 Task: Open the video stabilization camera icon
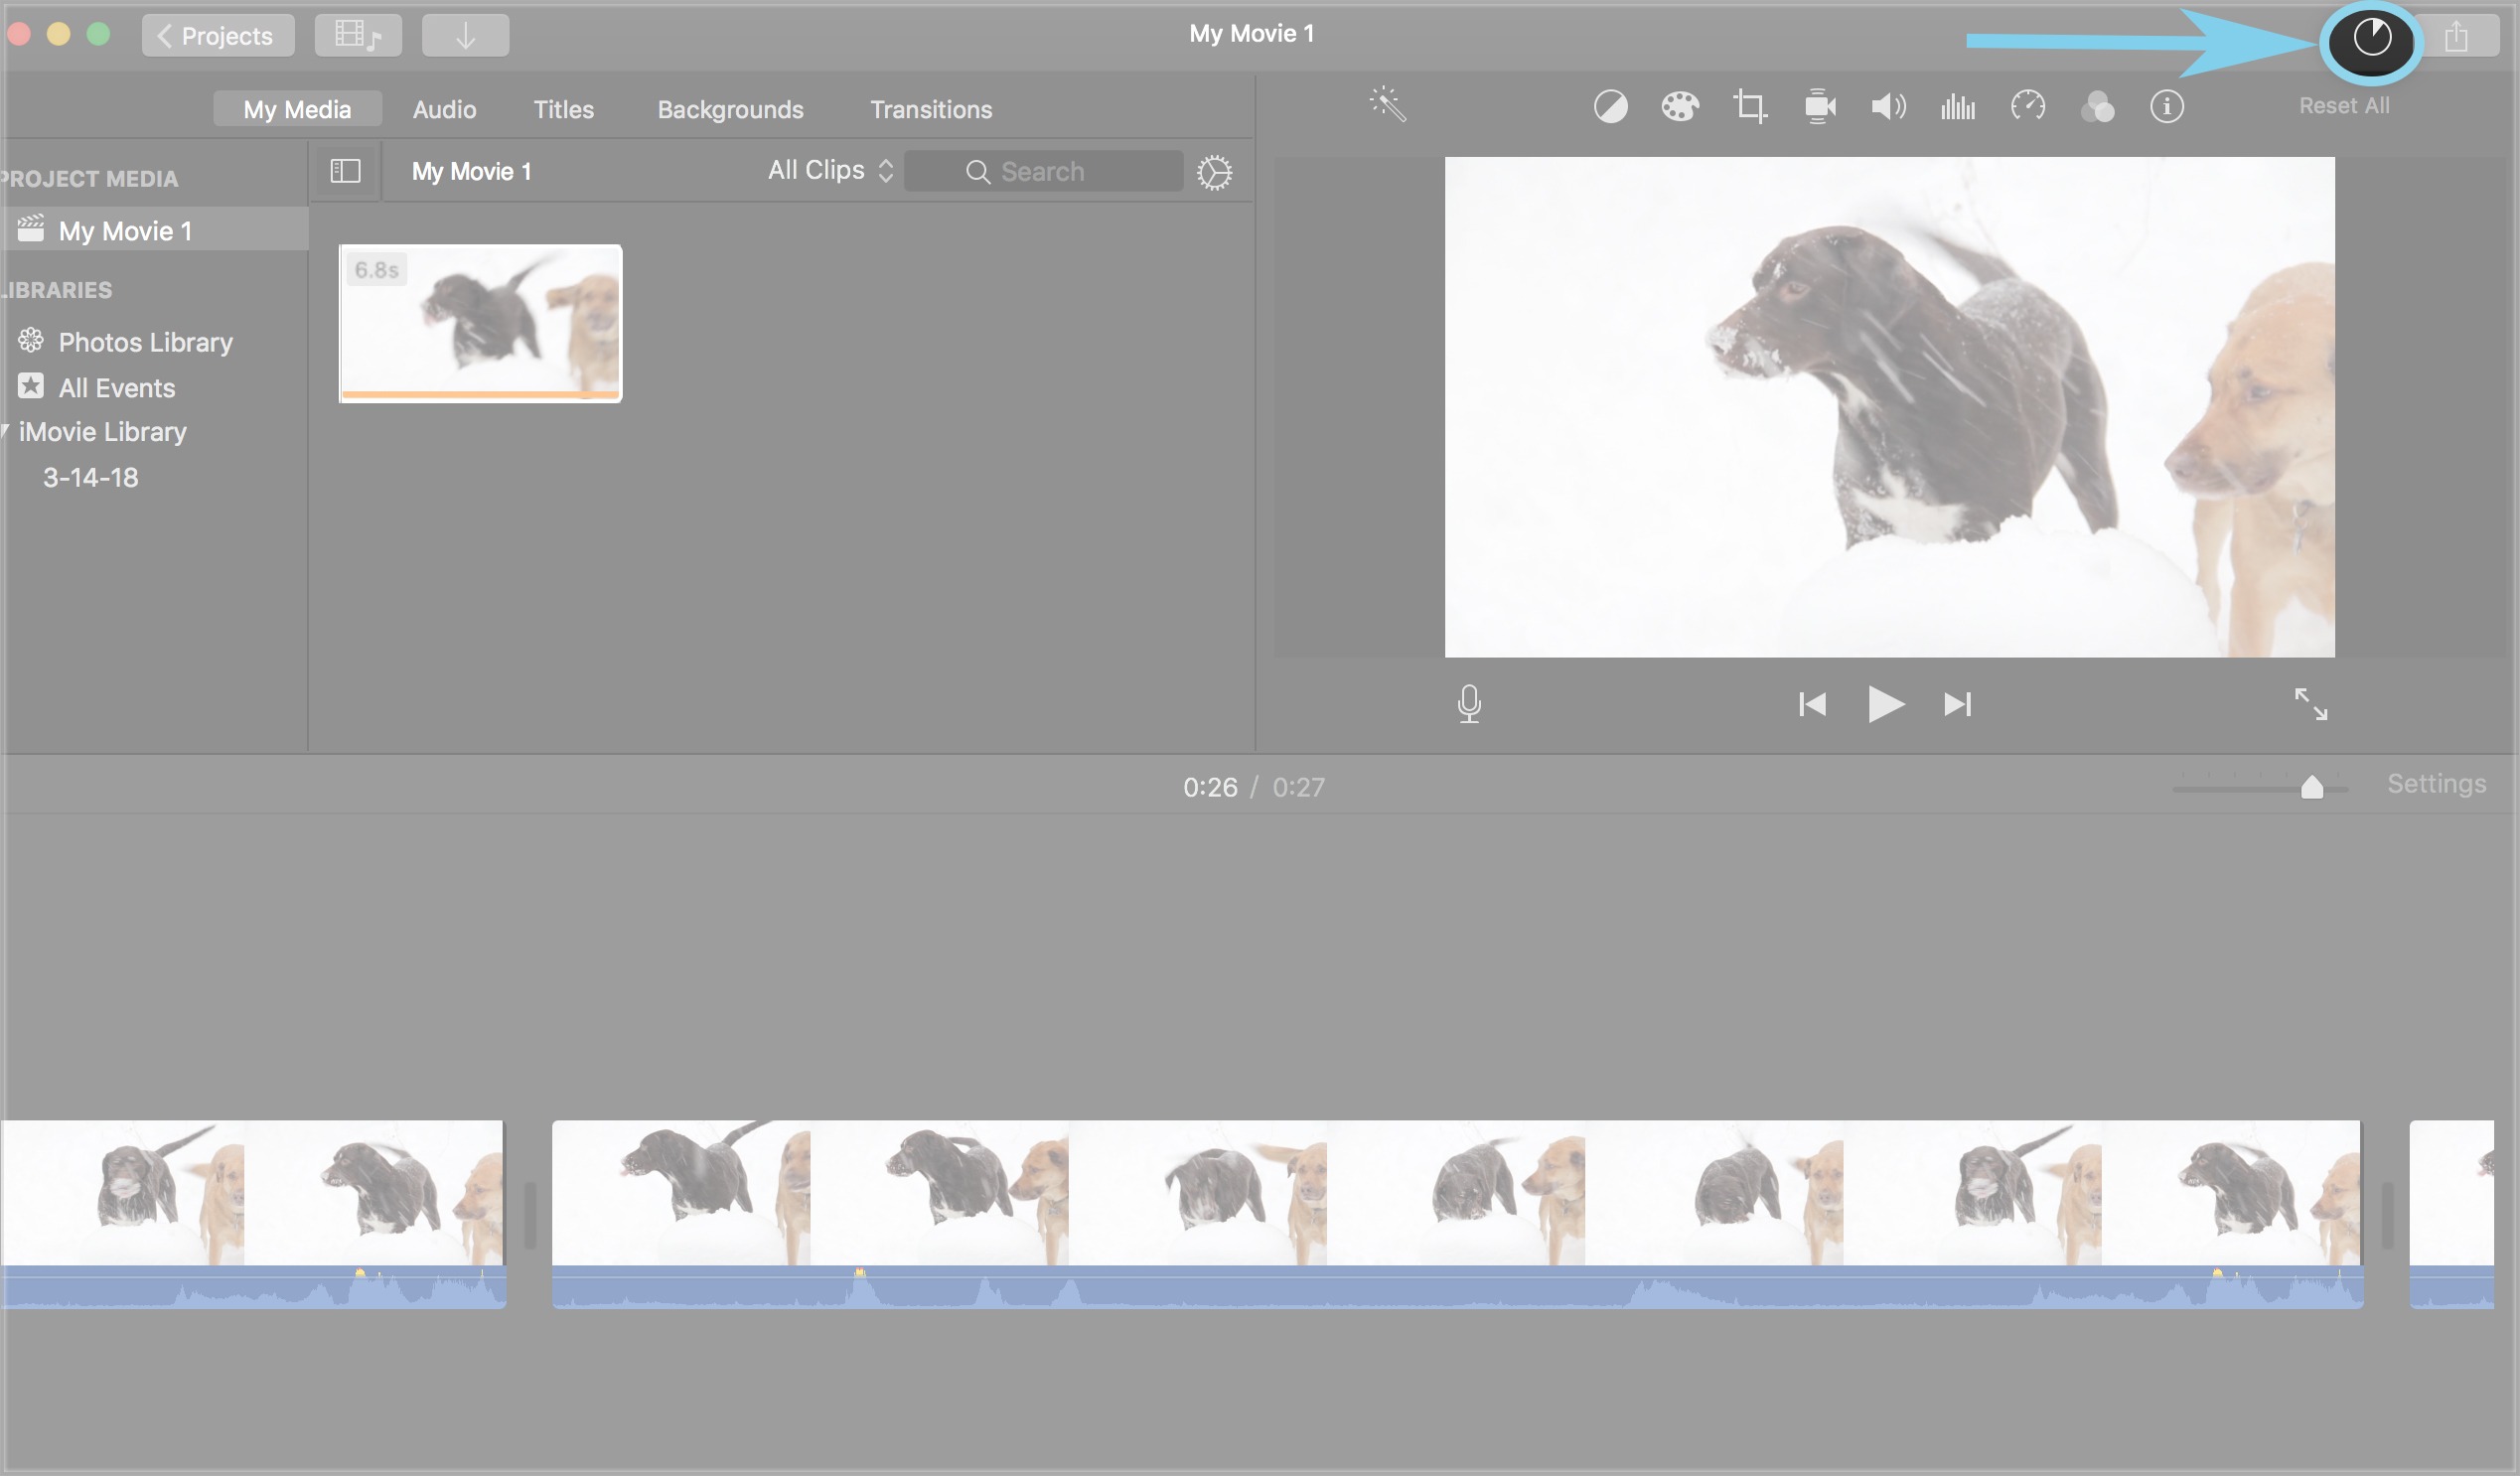[x=1819, y=106]
